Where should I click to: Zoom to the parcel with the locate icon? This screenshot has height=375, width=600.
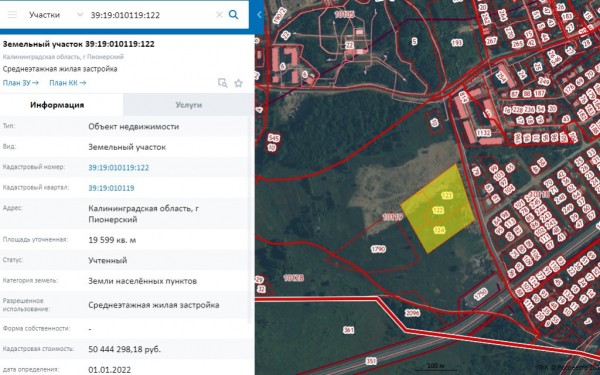222,83
